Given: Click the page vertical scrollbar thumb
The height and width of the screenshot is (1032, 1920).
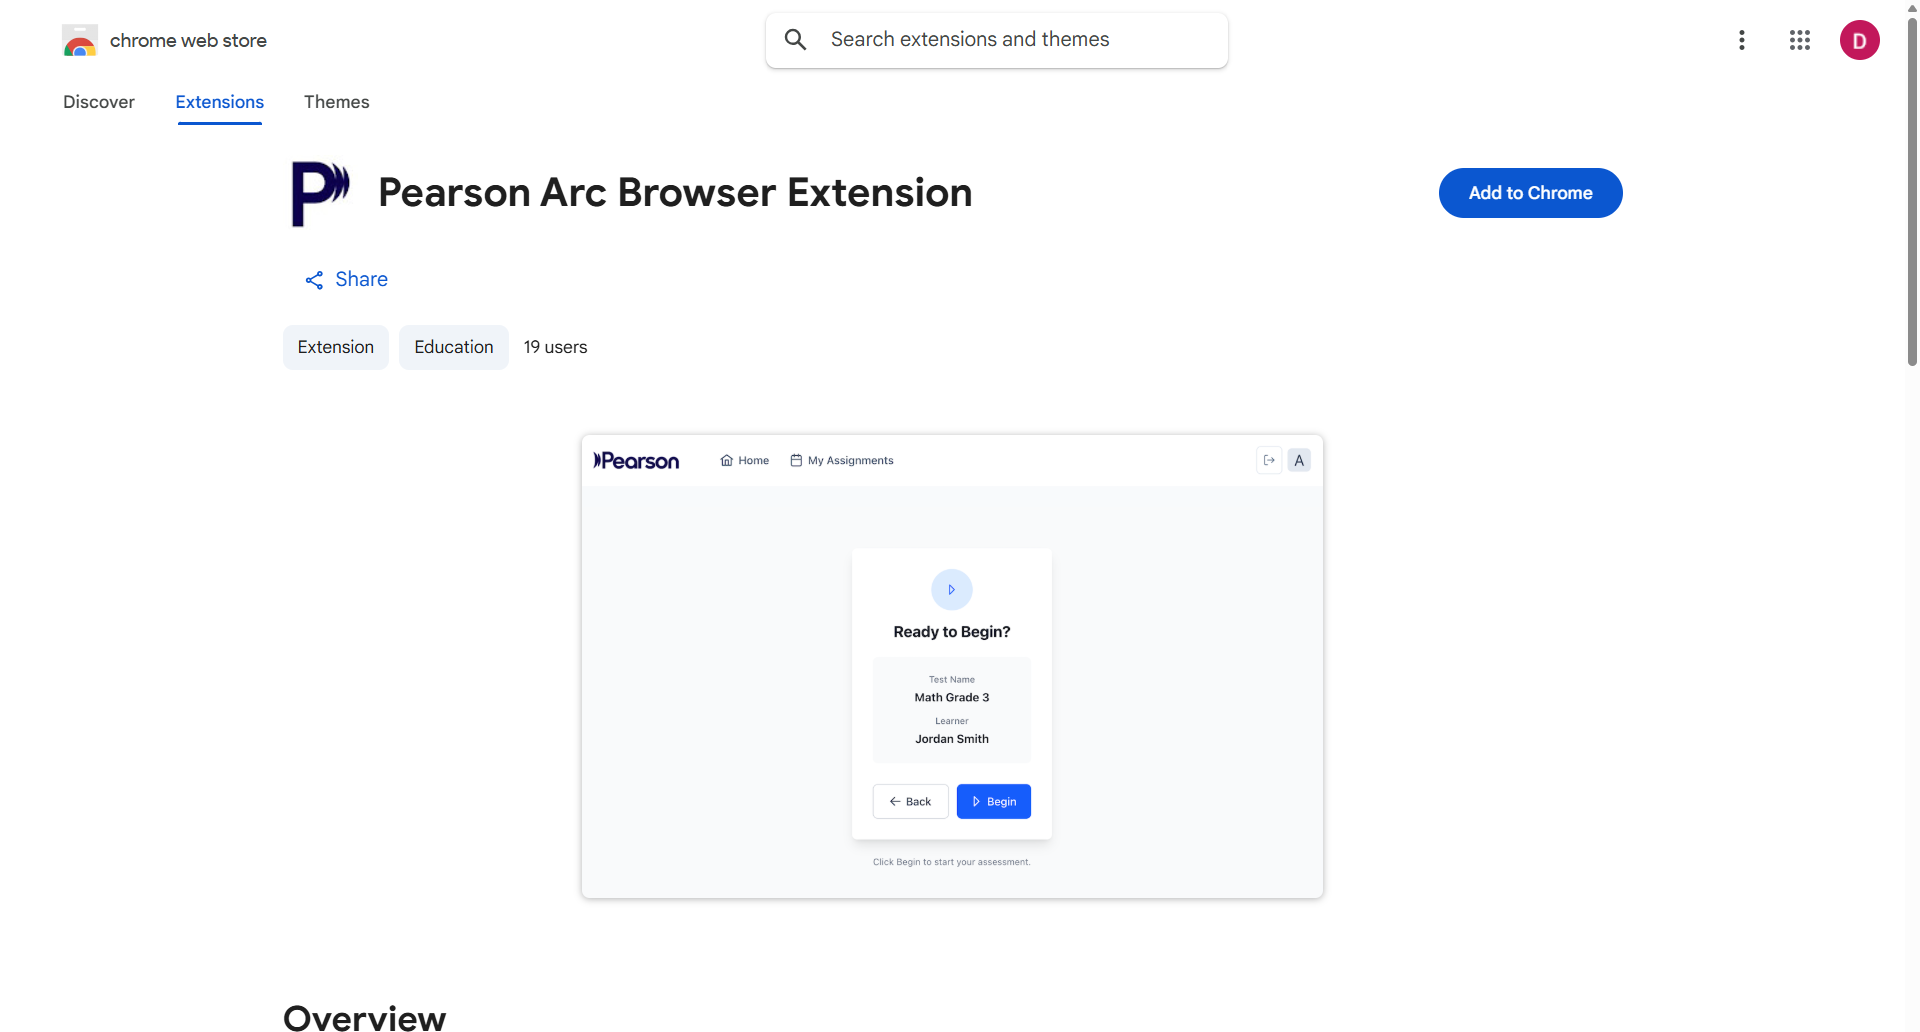Looking at the screenshot, I should pyautogui.click(x=1912, y=190).
